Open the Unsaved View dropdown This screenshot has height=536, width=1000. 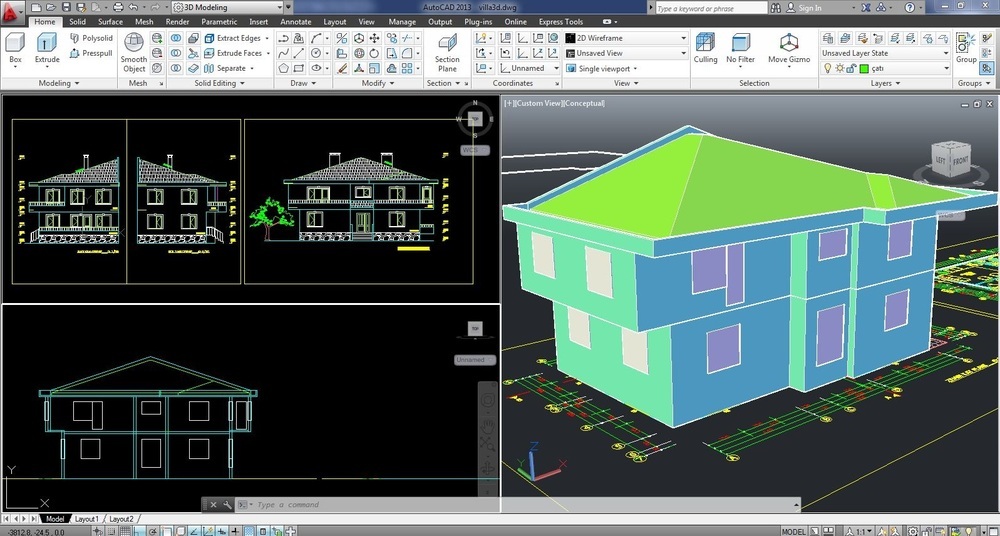(x=626, y=53)
